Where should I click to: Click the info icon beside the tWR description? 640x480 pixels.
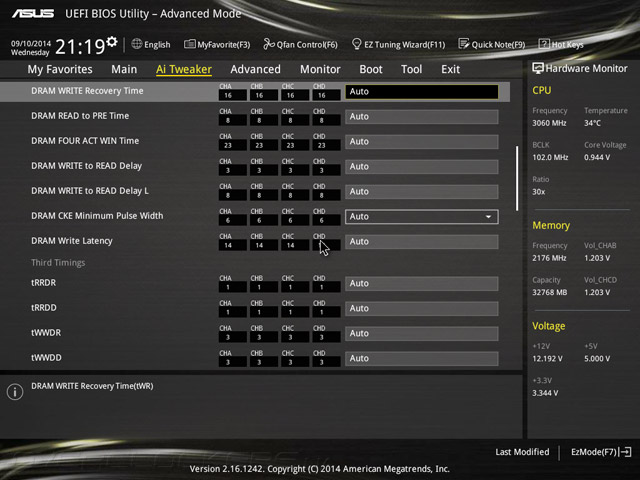[x=15, y=392]
